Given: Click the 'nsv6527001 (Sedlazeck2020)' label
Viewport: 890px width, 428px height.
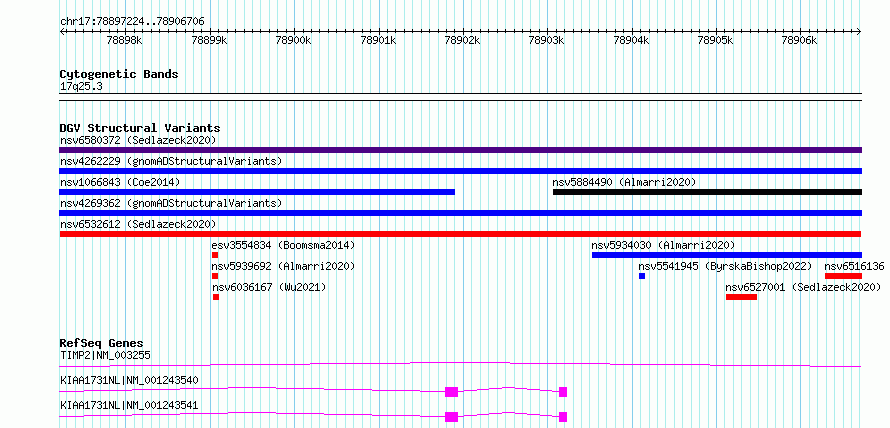Looking at the screenshot, I should click(803, 287).
